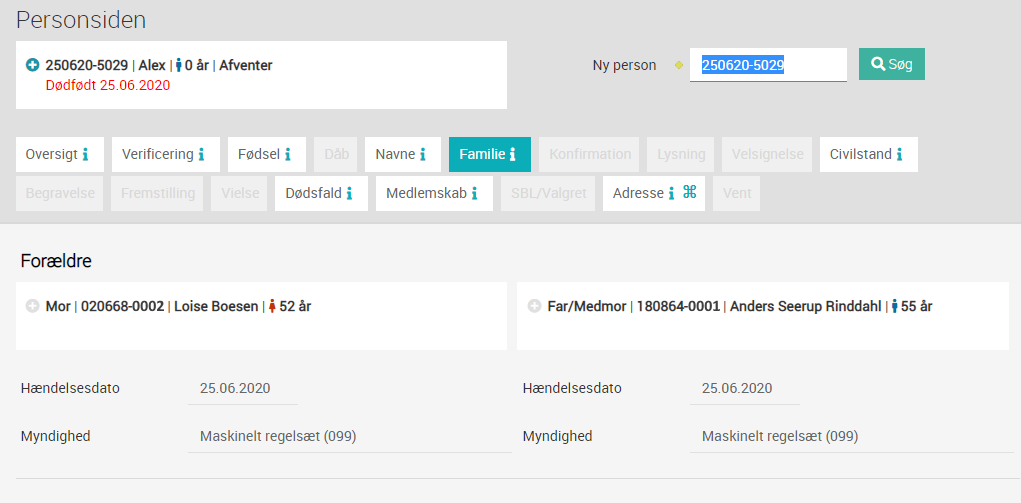Open the Verificering tab
The height and width of the screenshot is (503, 1021).
click(165, 154)
